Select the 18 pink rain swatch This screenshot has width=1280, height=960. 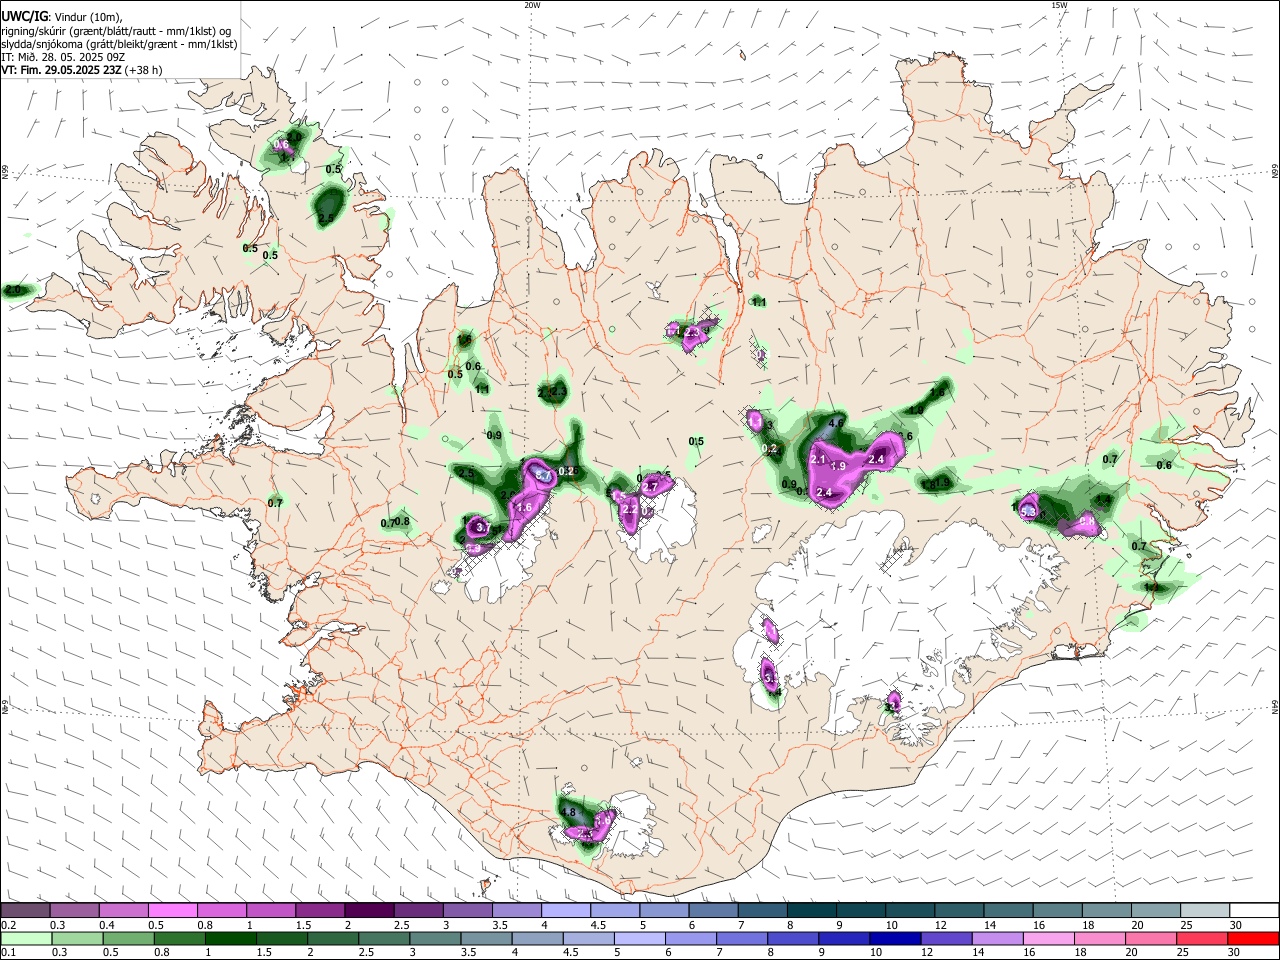(1101, 938)
